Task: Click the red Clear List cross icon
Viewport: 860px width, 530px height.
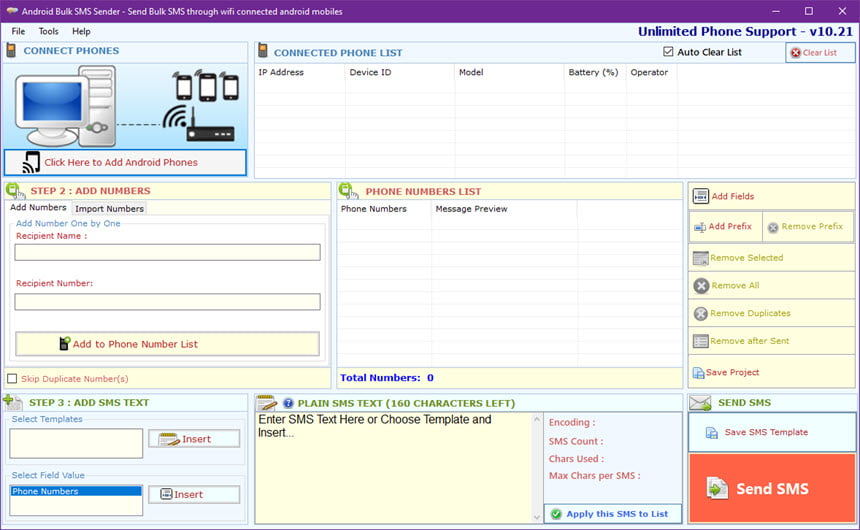Action: pyautogui.click(x=795, y=53)
